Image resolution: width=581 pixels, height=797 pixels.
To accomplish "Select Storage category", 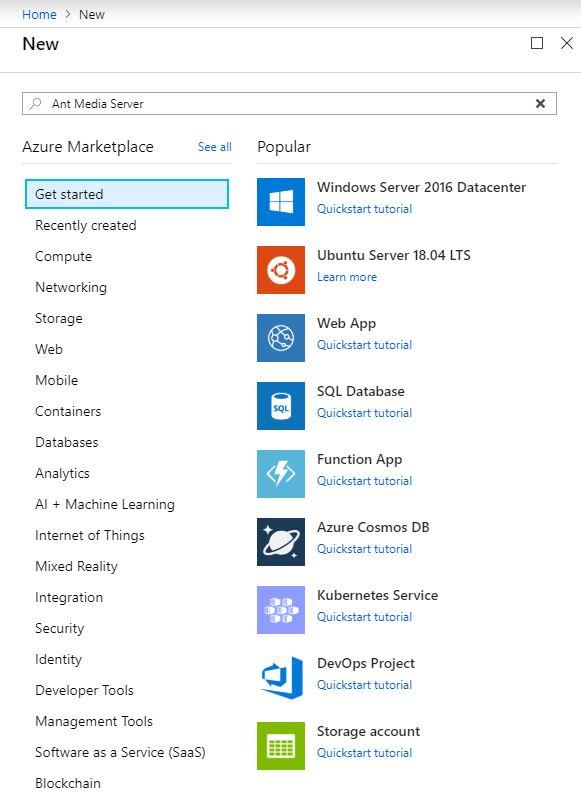I will [58, 318].
